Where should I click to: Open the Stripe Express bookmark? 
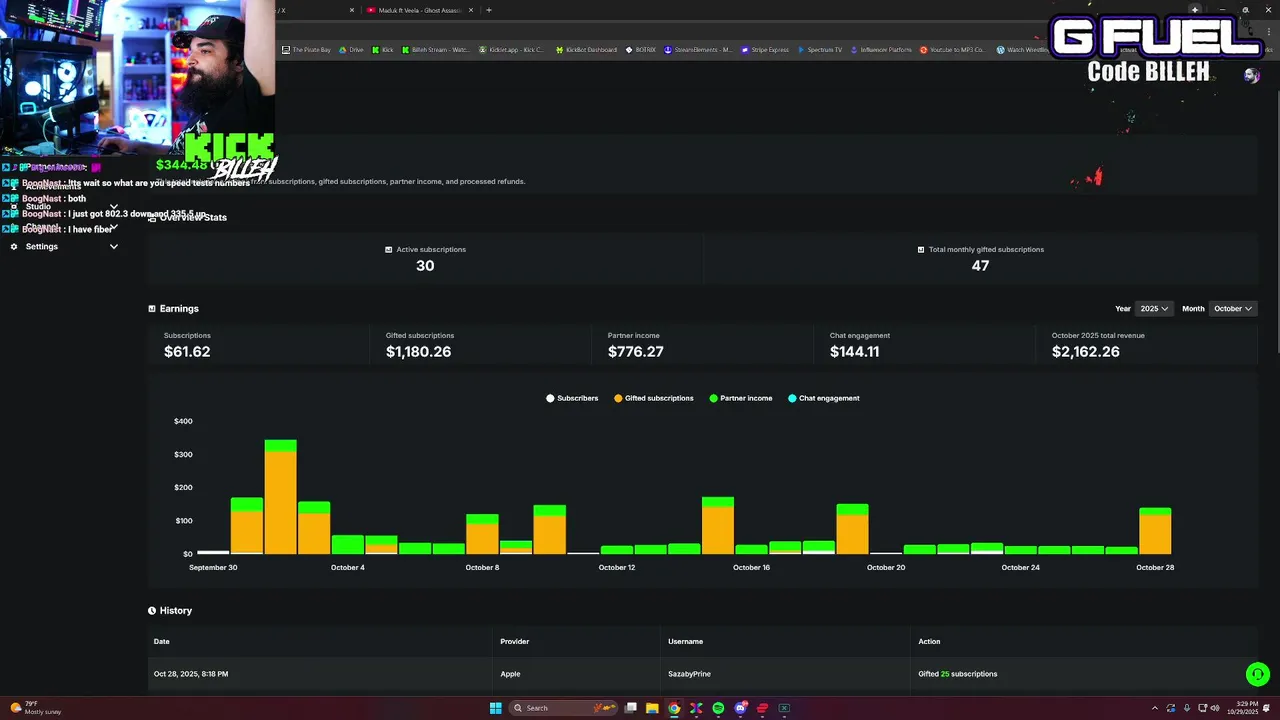click(x=765, y=50)
